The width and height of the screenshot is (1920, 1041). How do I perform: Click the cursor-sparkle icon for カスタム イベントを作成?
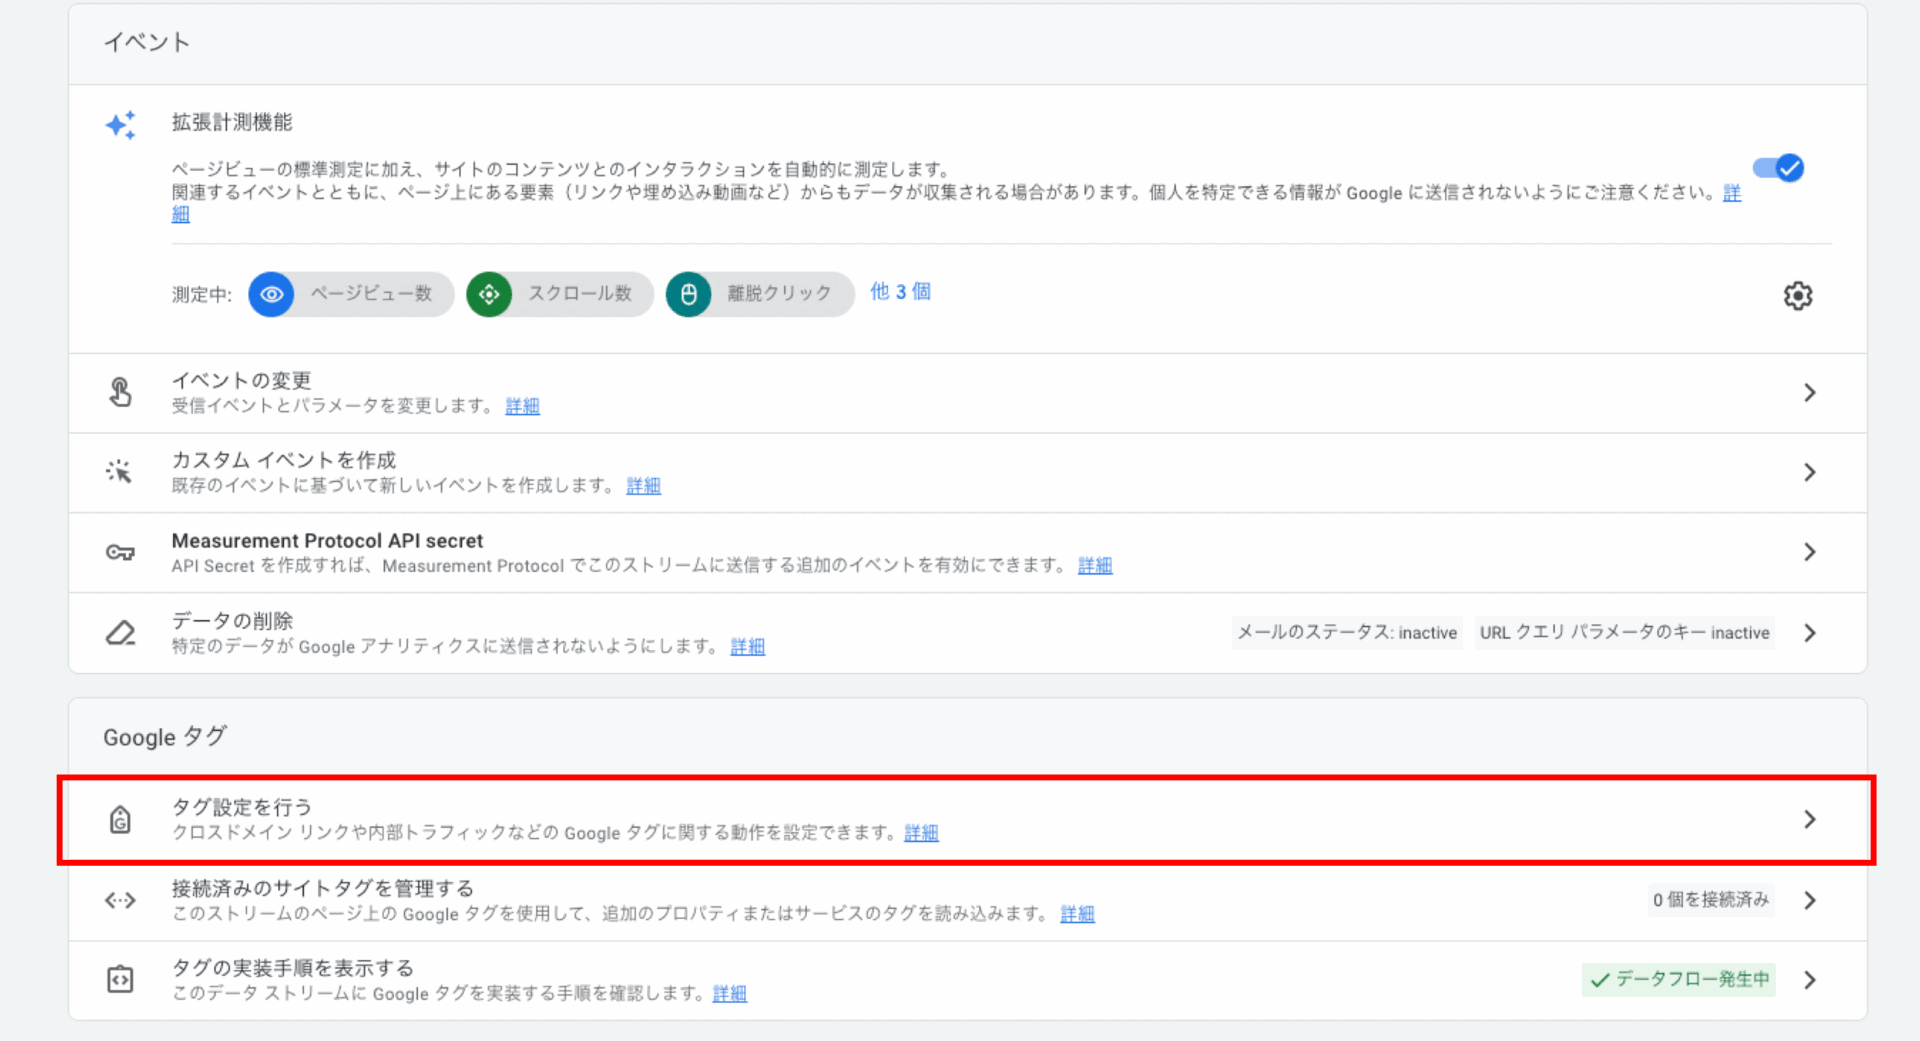(120, 472)
